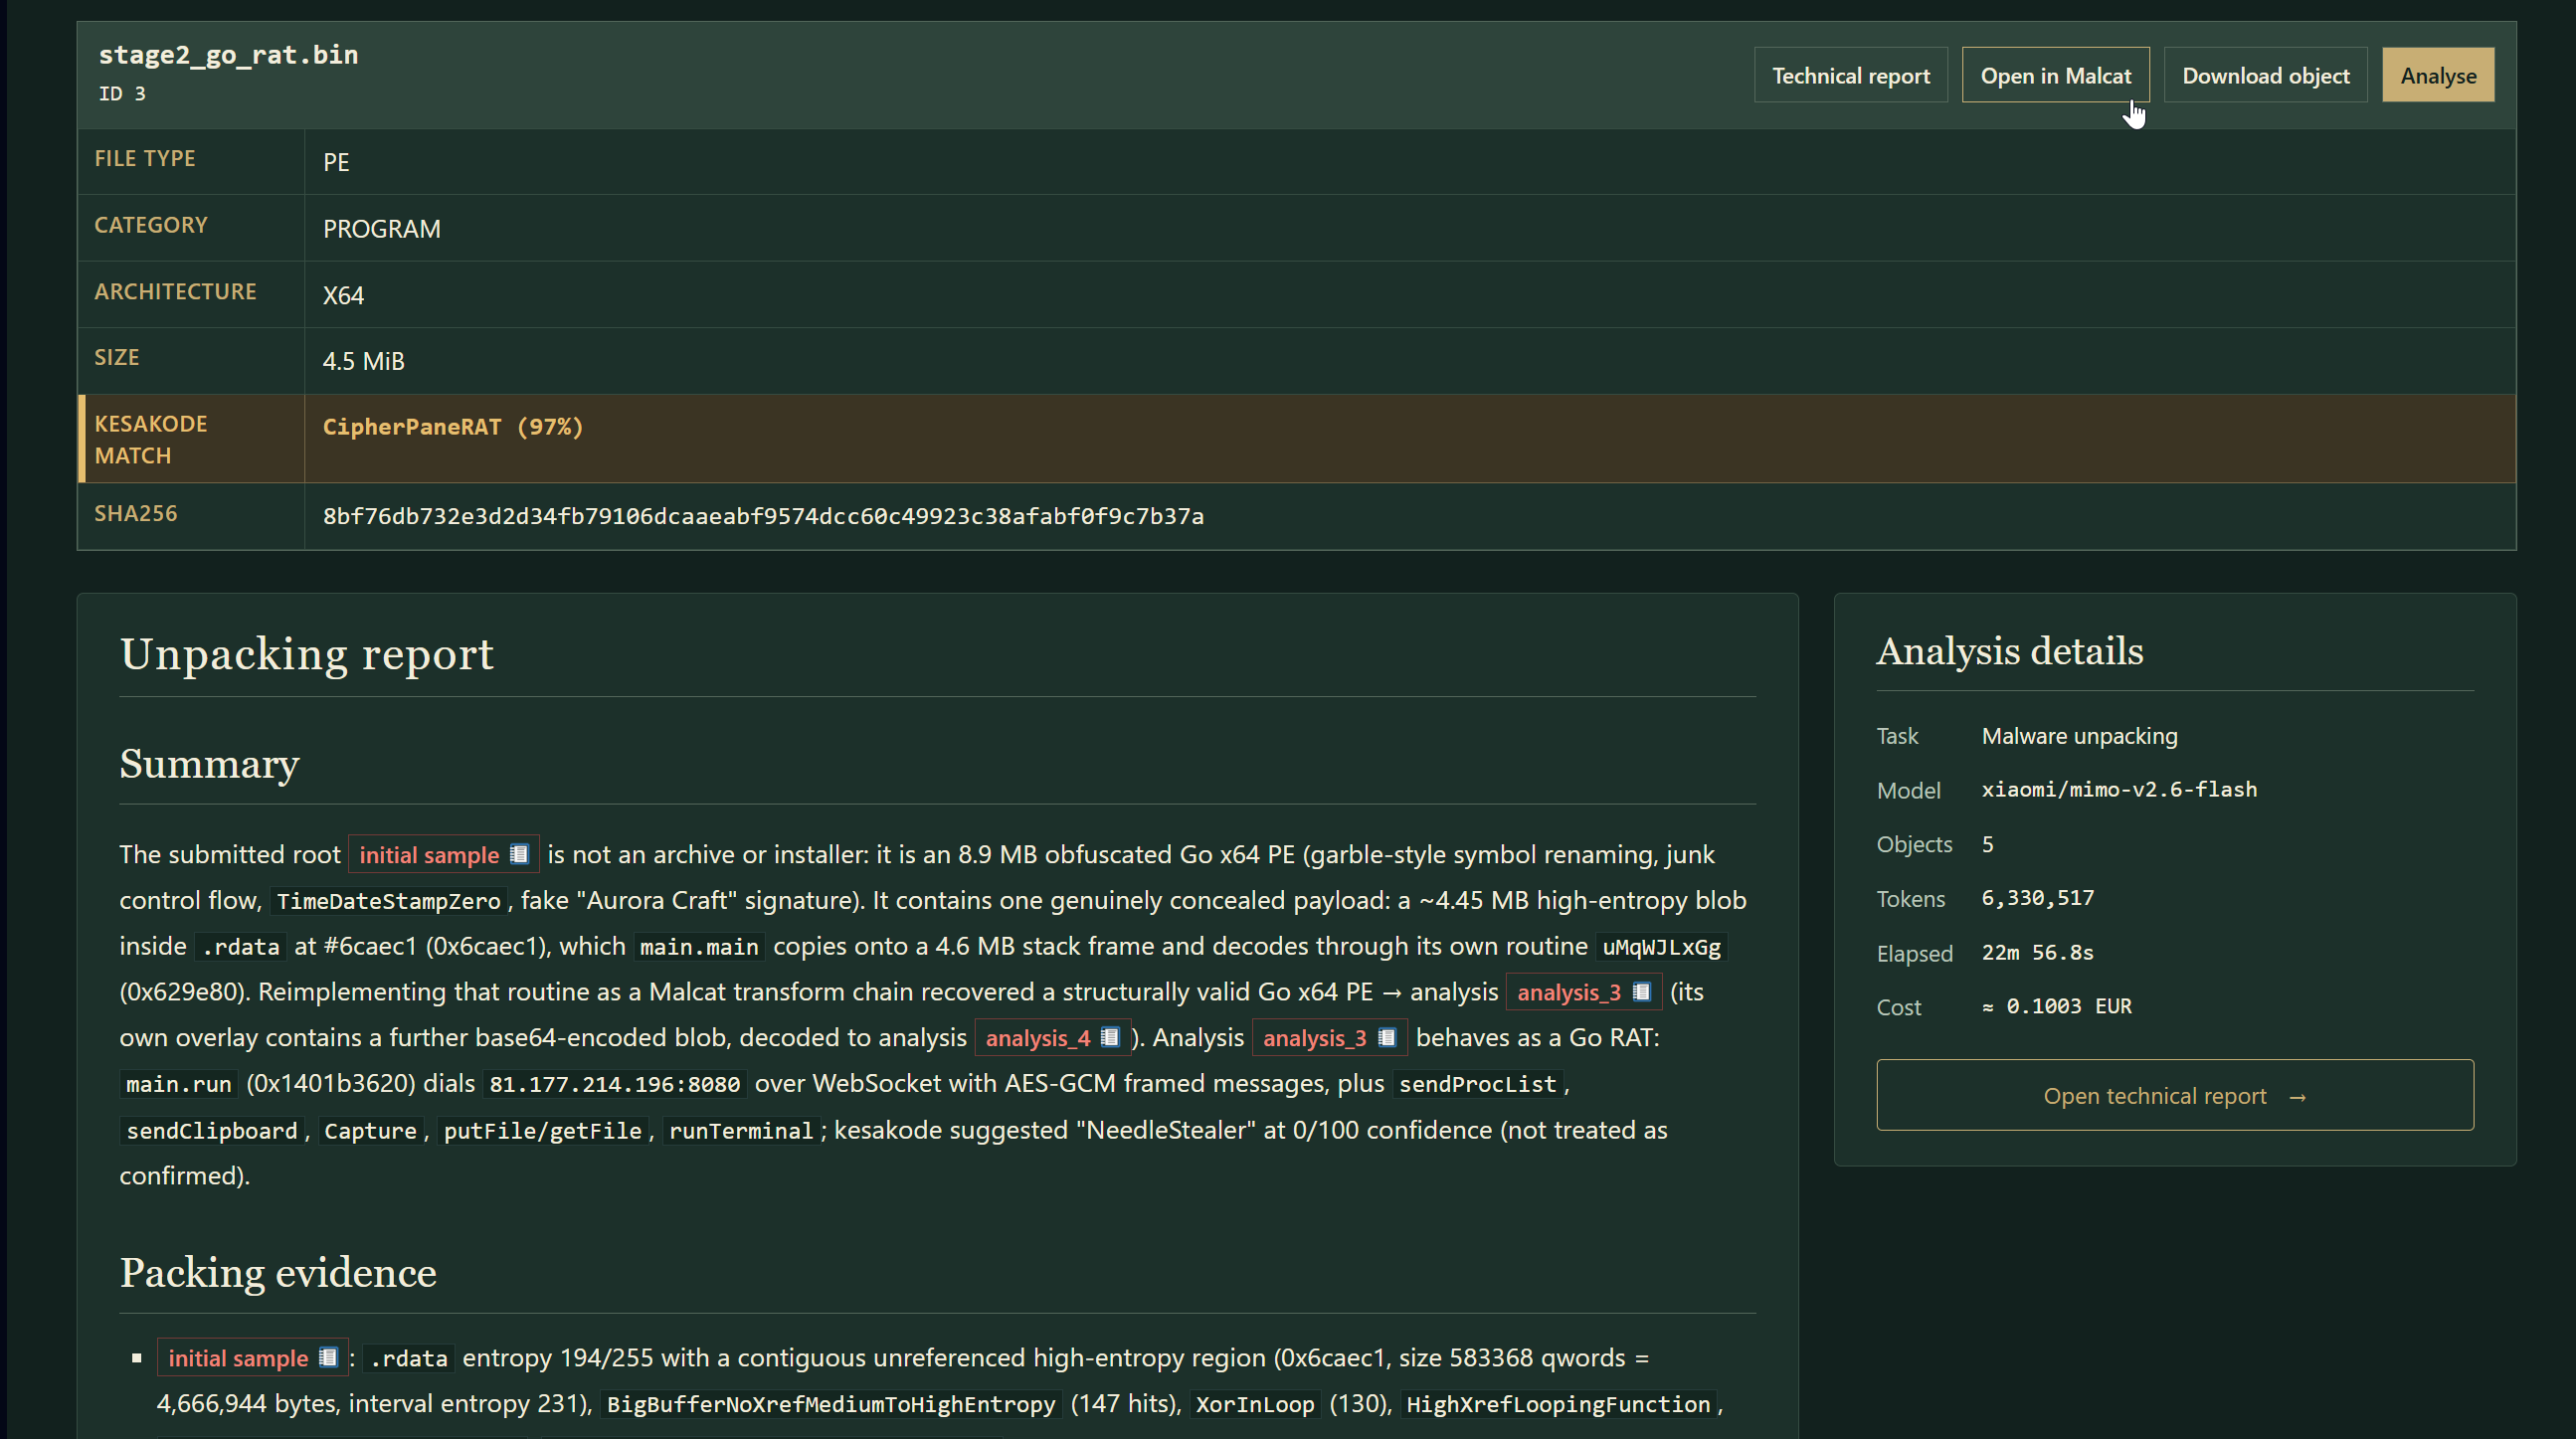2576x1439 pixels.
Task: Click the X64 architecture value
Action: (x=343, y=295)
